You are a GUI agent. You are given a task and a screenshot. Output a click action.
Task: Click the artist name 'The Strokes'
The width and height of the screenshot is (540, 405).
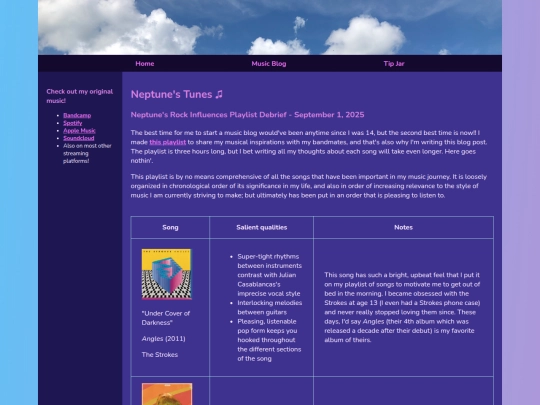pyautogui.click(x=160, y=354)
